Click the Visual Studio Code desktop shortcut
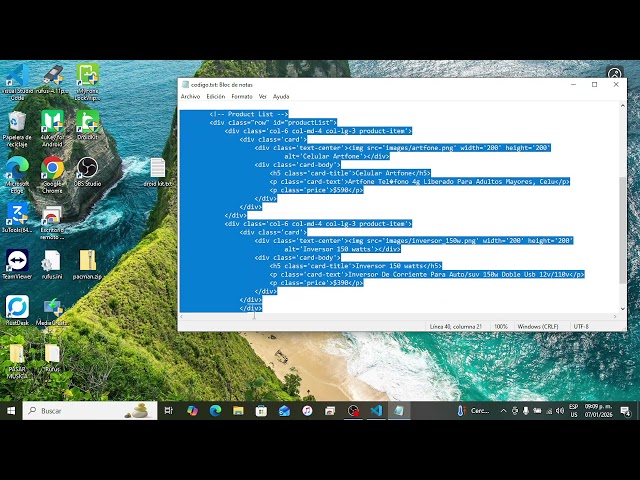640x480 pixels. point(17,82)
